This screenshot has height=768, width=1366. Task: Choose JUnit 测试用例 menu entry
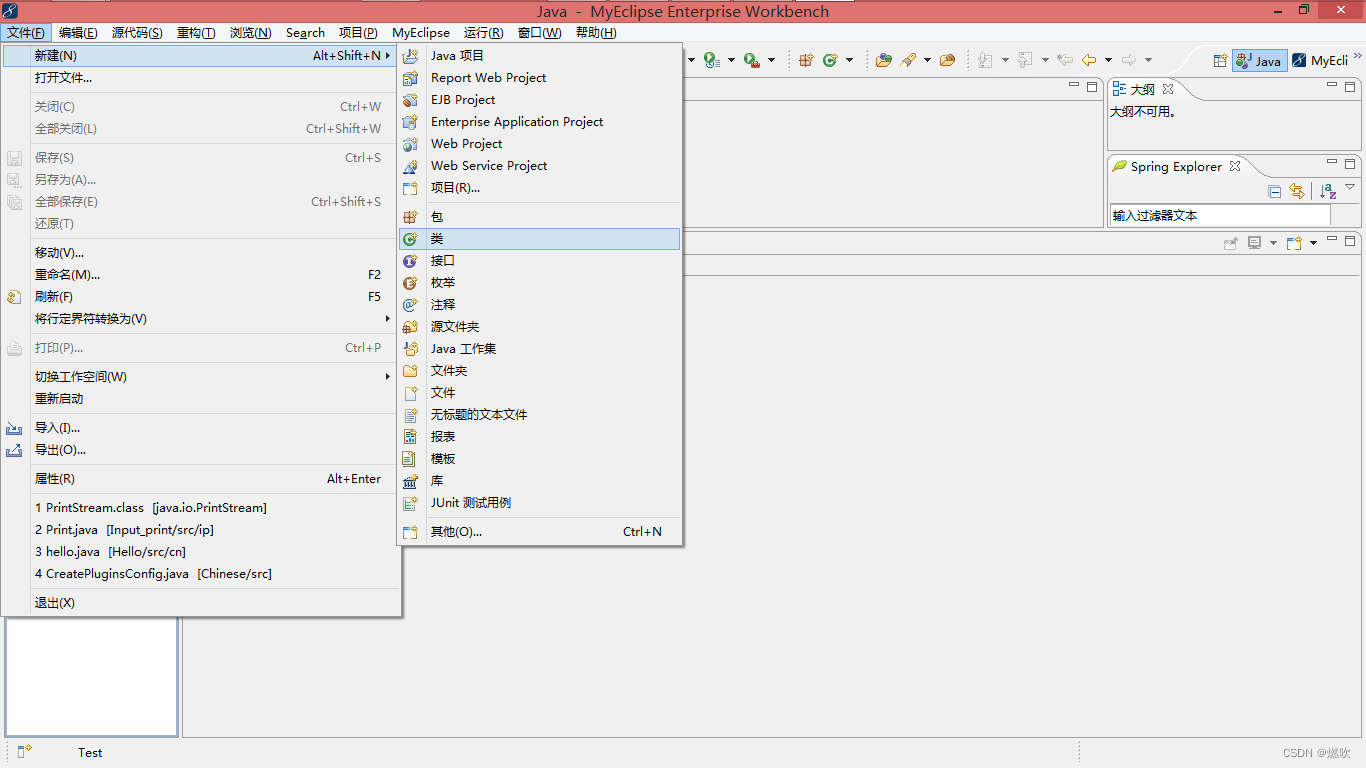point(539,502)
